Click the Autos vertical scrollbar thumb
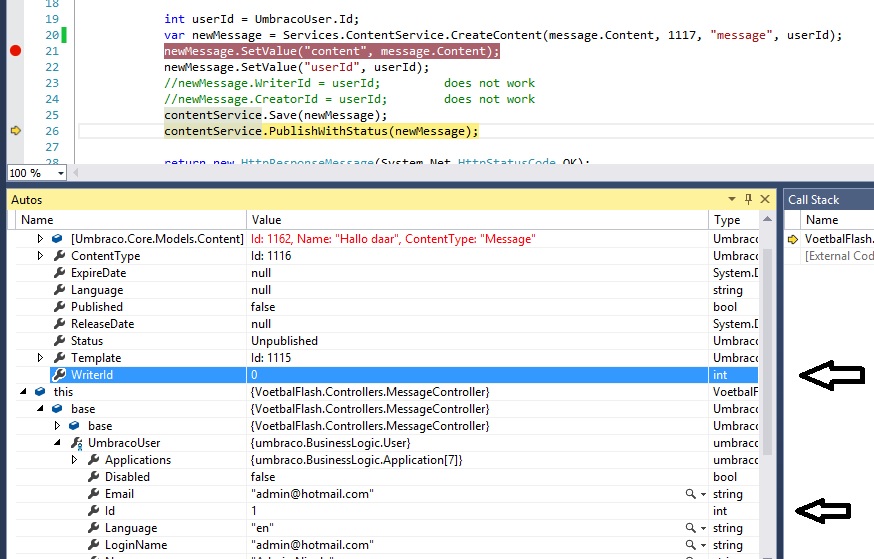 click(768, 351)
